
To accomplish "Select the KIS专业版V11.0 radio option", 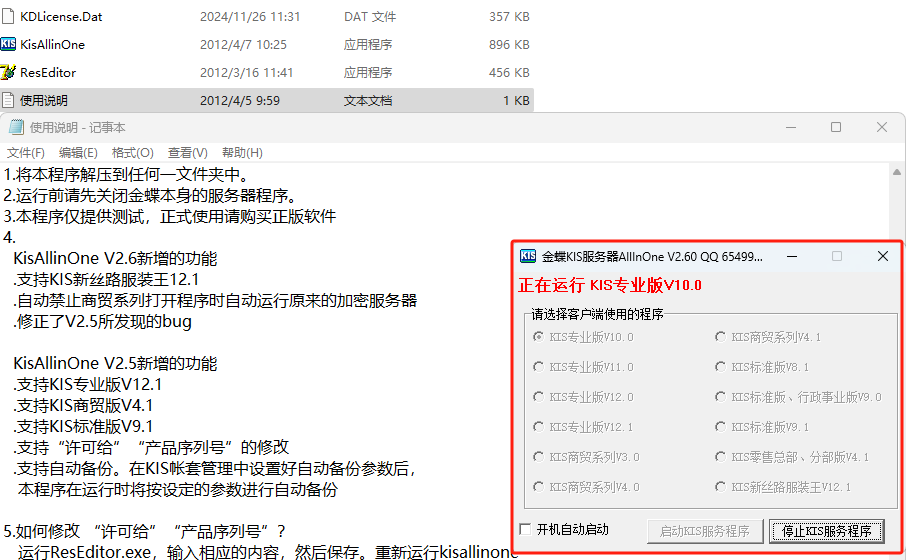I will [x=539, y=367].
